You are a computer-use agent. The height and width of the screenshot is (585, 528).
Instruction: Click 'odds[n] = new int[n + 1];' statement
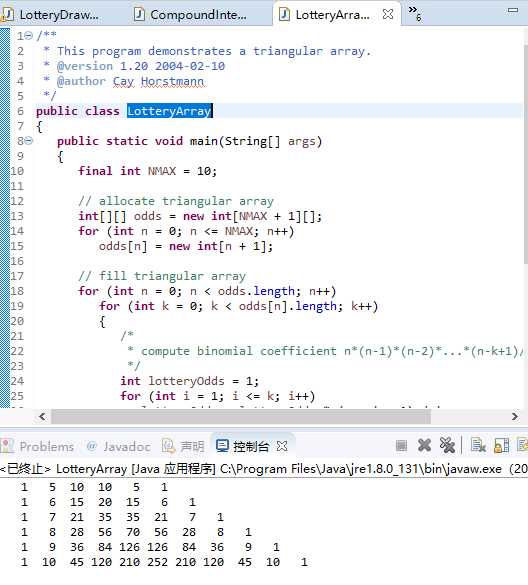tap(186, 246)
